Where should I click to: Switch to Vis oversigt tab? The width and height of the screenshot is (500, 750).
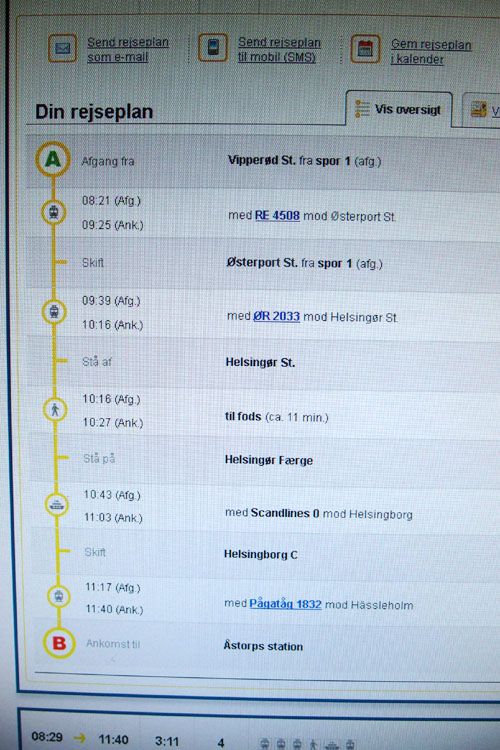click(x=399, y=110)
